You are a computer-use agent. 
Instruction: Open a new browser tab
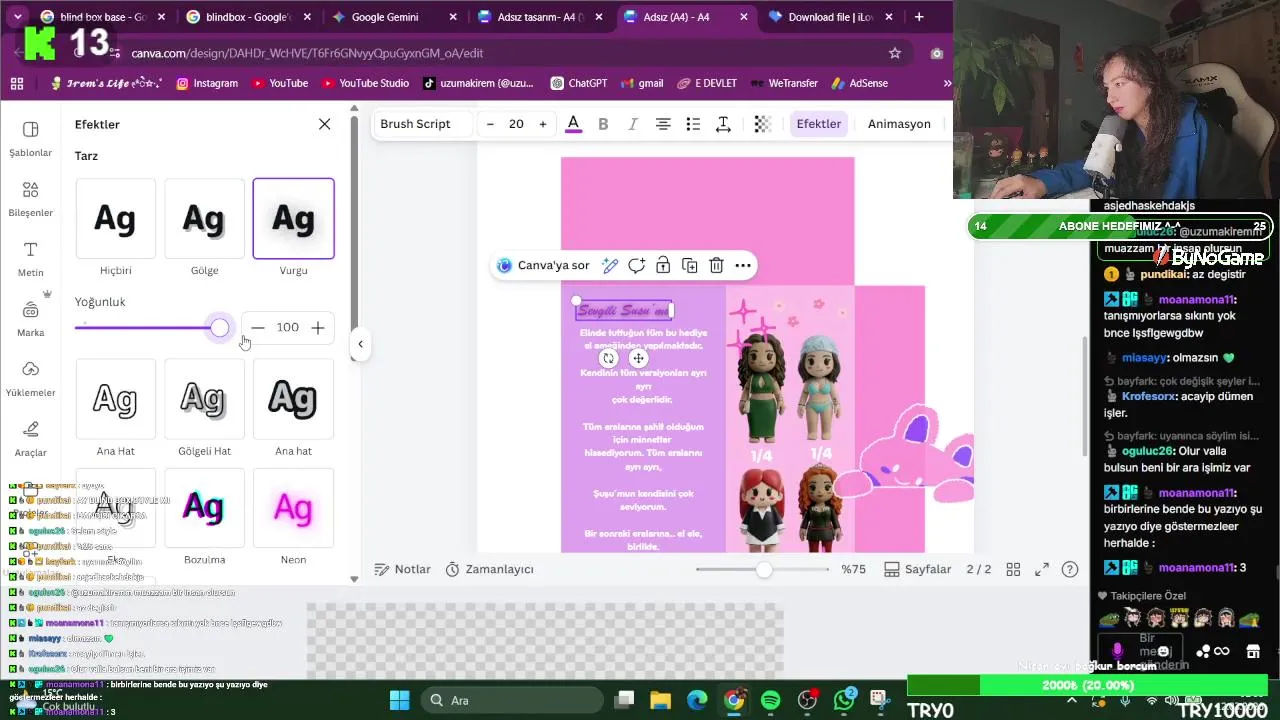click(x=919, y=17)
